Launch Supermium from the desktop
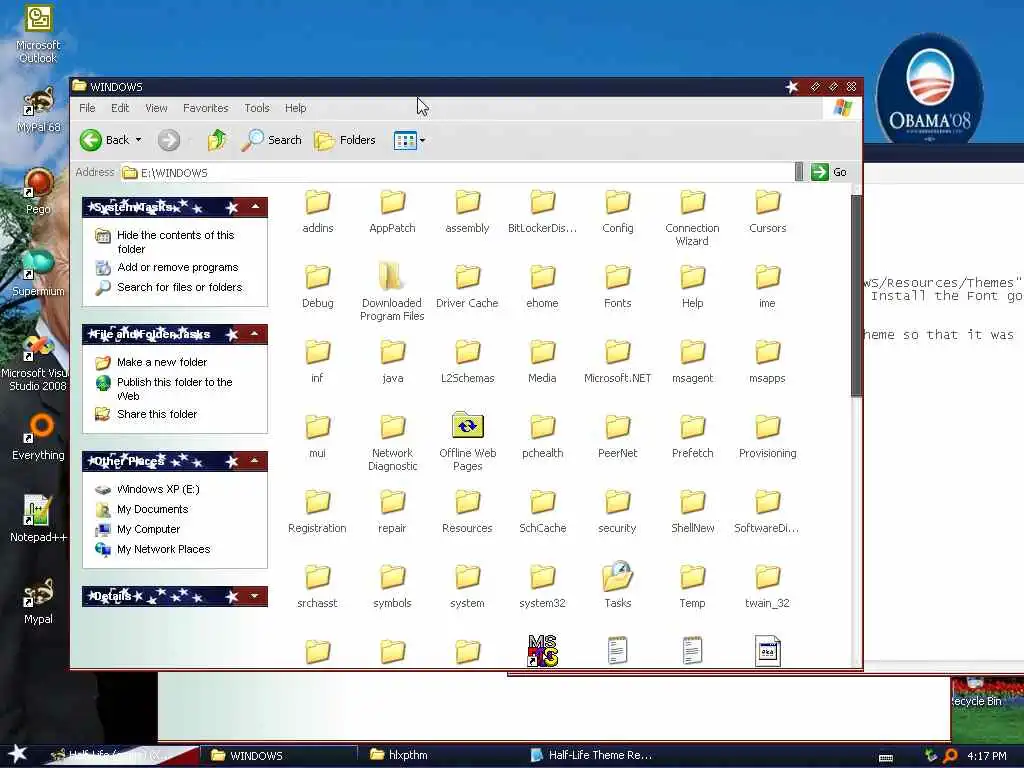The height and width of the screenshot is (768, 1024). tap(38, 273)
